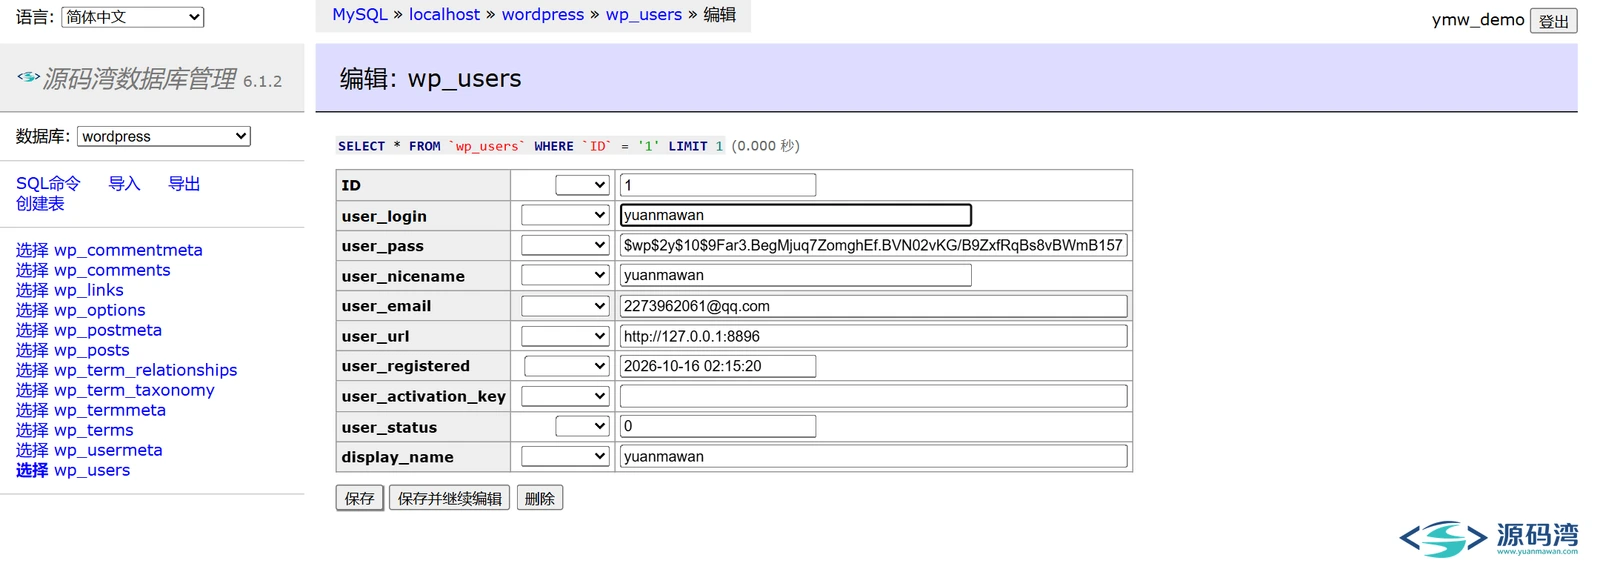Click 选择 next to wp_posts
Screen dimensions: 1600x578
tap(32, 350)
